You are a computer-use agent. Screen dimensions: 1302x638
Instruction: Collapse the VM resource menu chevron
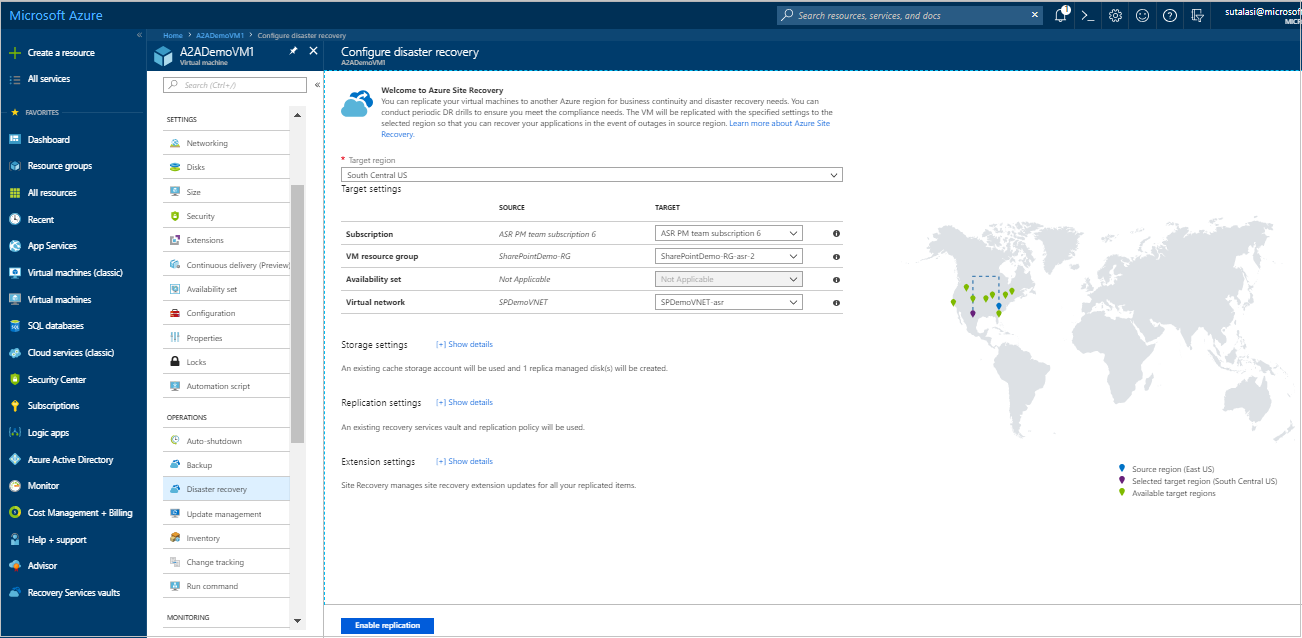click(x=317, y=85)
